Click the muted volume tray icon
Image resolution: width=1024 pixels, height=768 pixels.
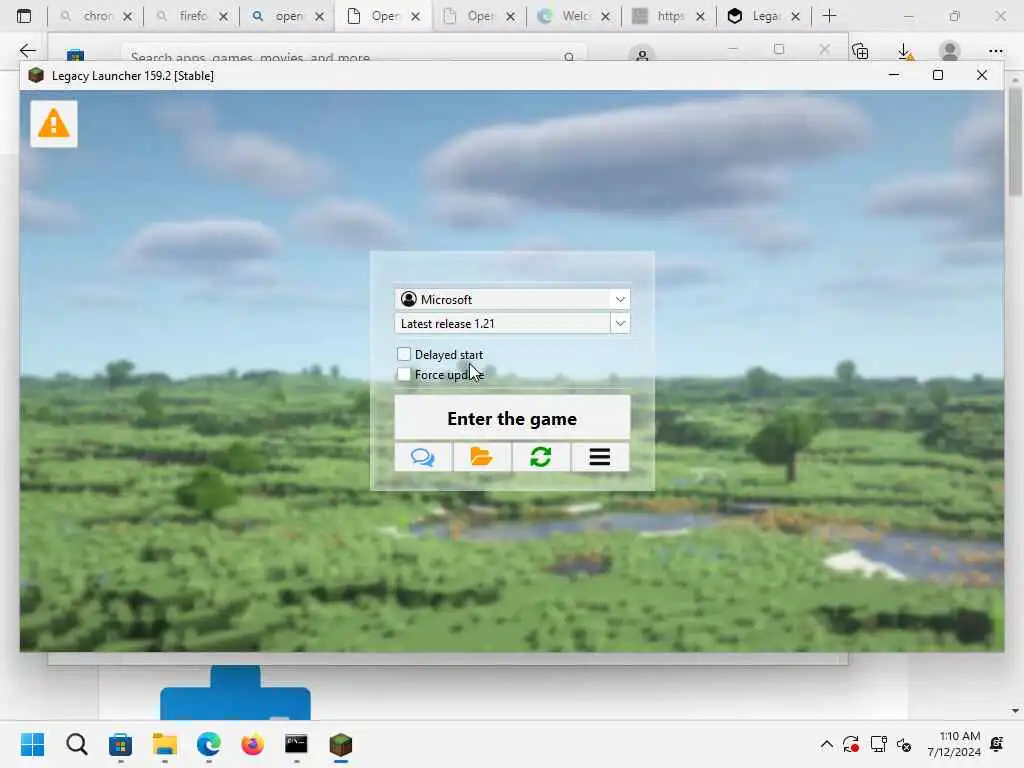(x=904, y=744)
